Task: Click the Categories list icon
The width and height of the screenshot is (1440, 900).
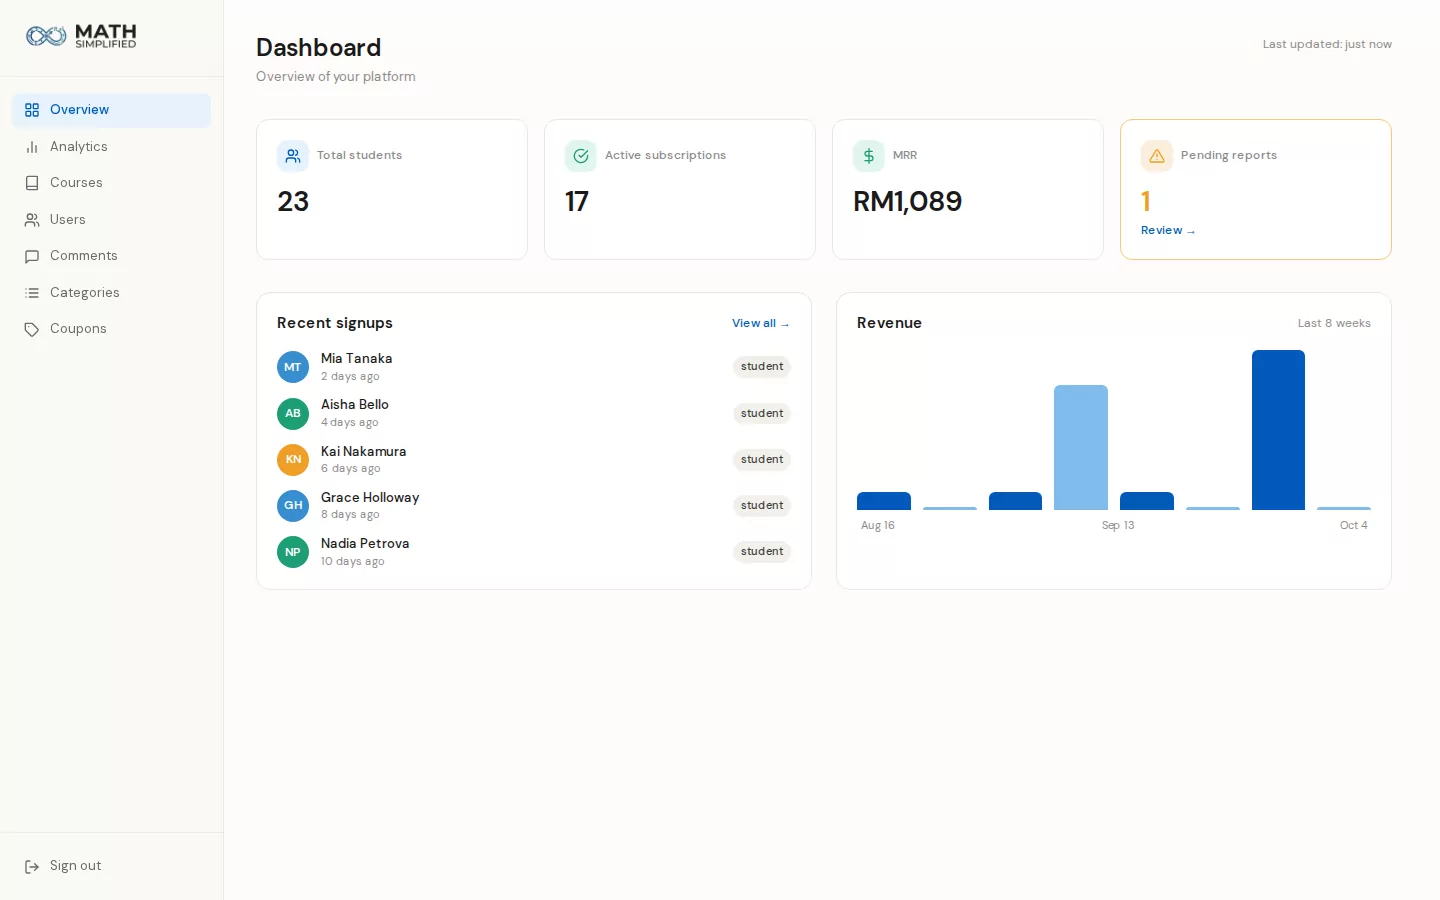Action: pyautogui.click(x=32, y=293)
